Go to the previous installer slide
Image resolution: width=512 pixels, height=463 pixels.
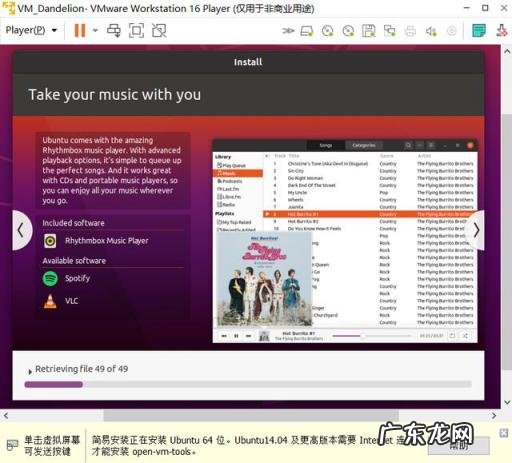21,230
